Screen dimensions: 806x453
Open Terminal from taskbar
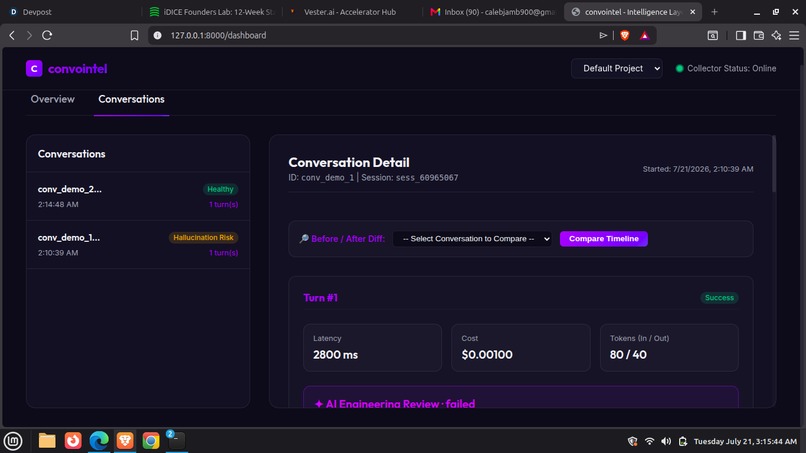coord(176,441)
